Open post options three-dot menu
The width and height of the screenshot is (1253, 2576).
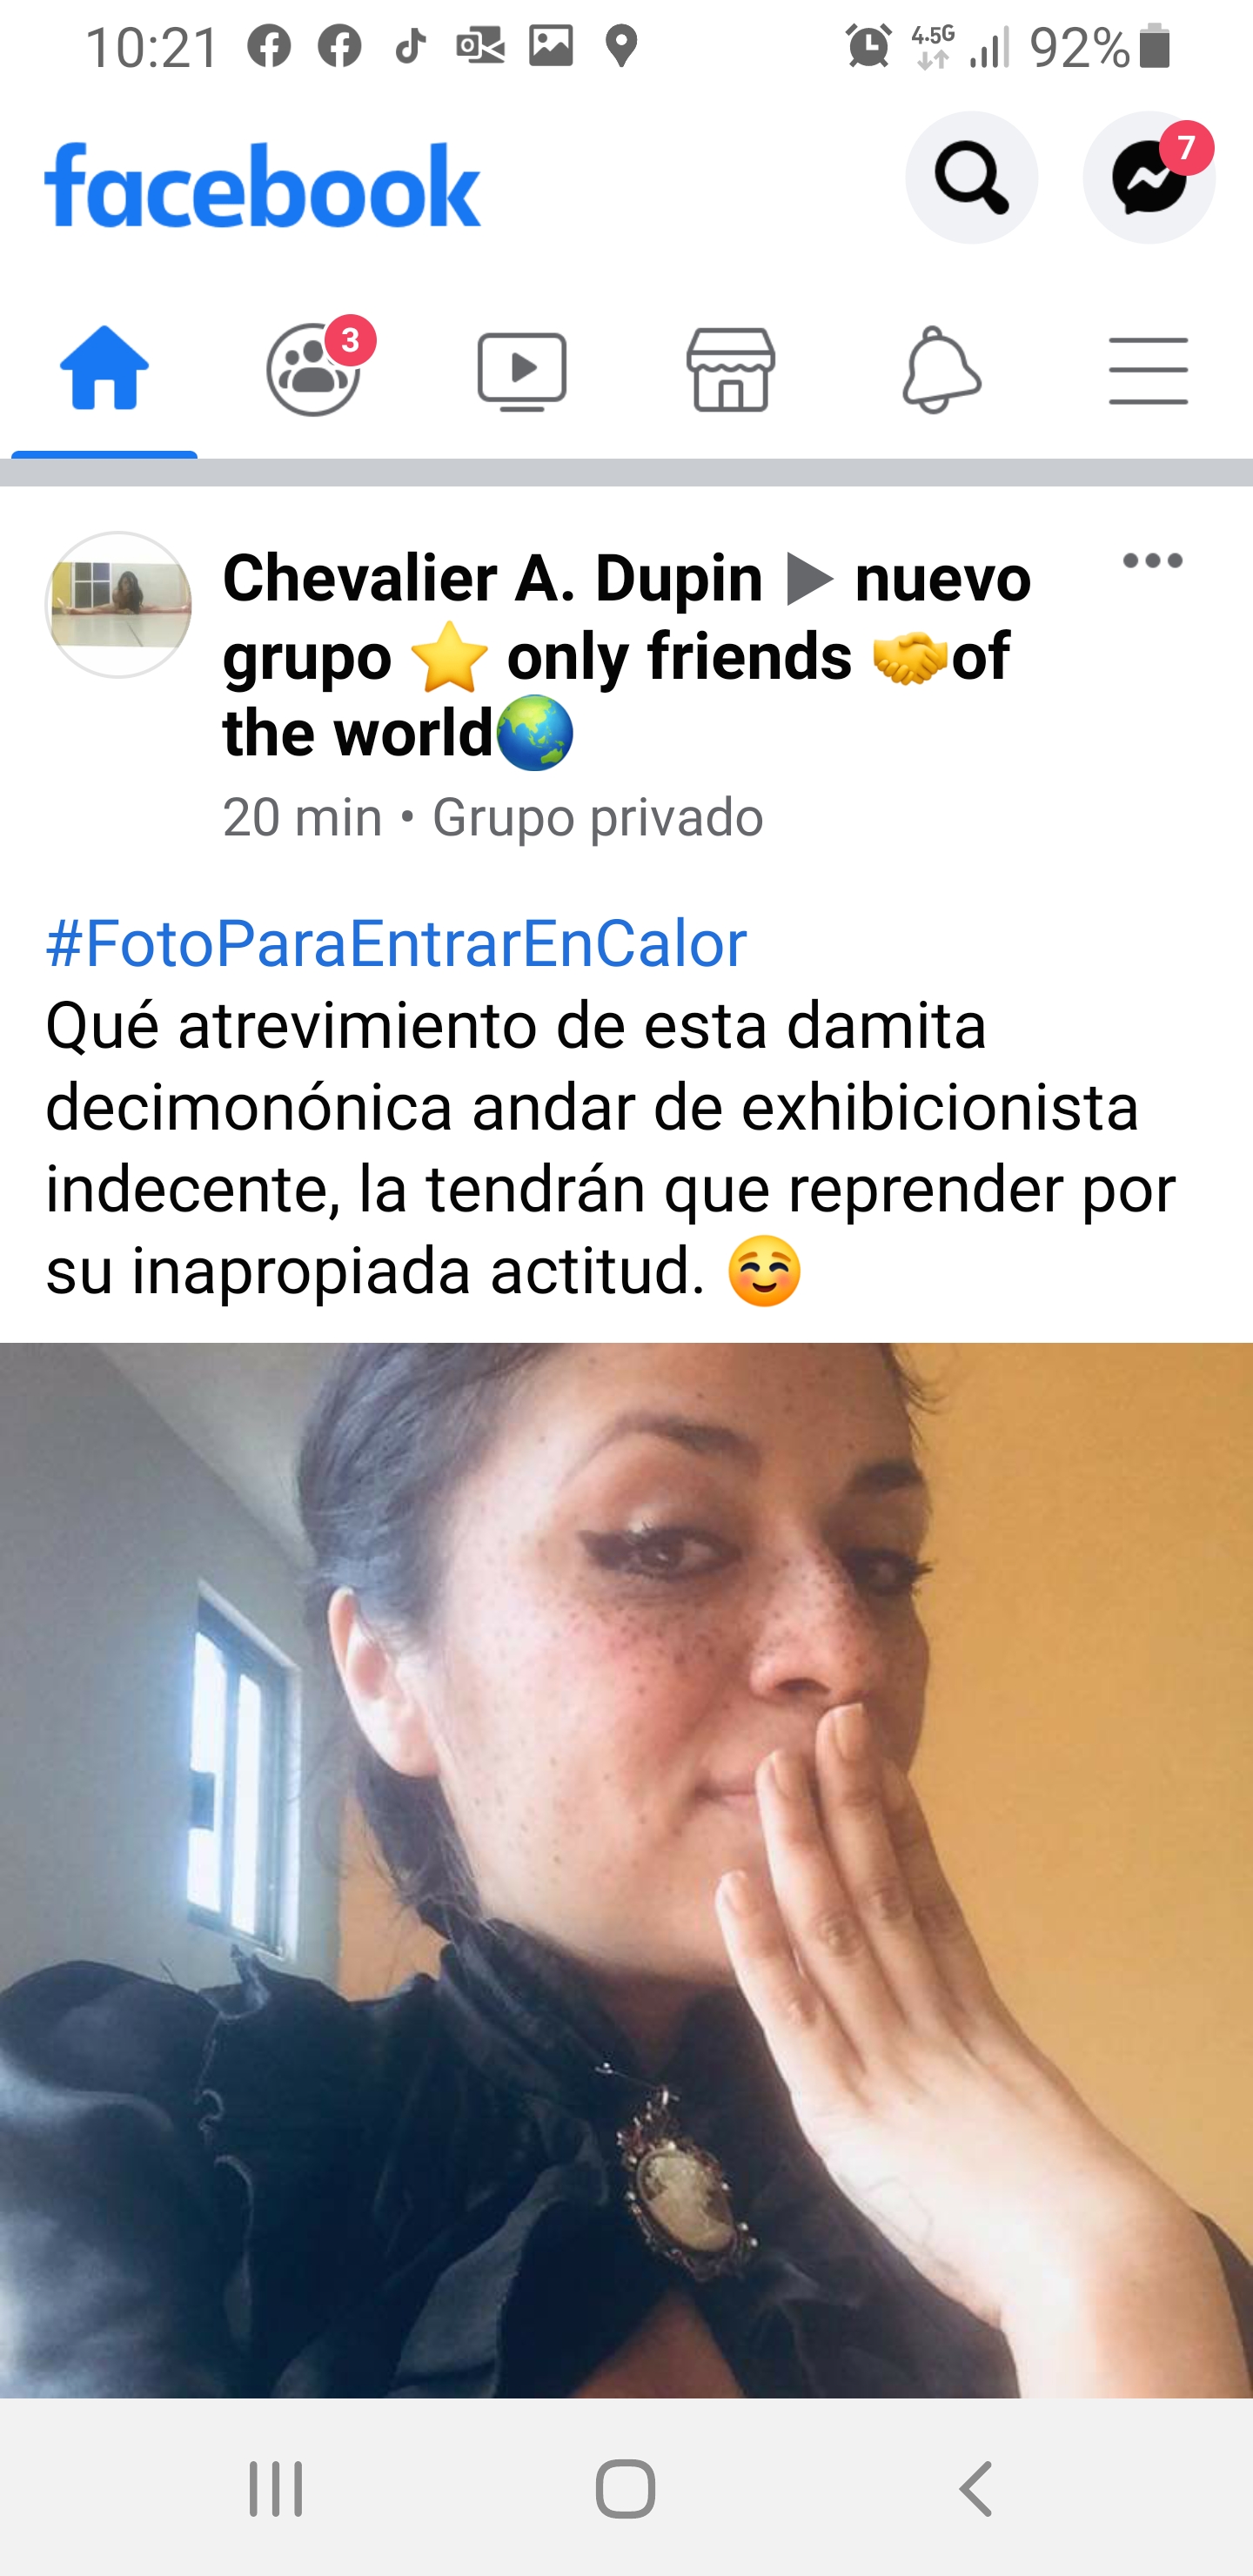point(1152,560)
